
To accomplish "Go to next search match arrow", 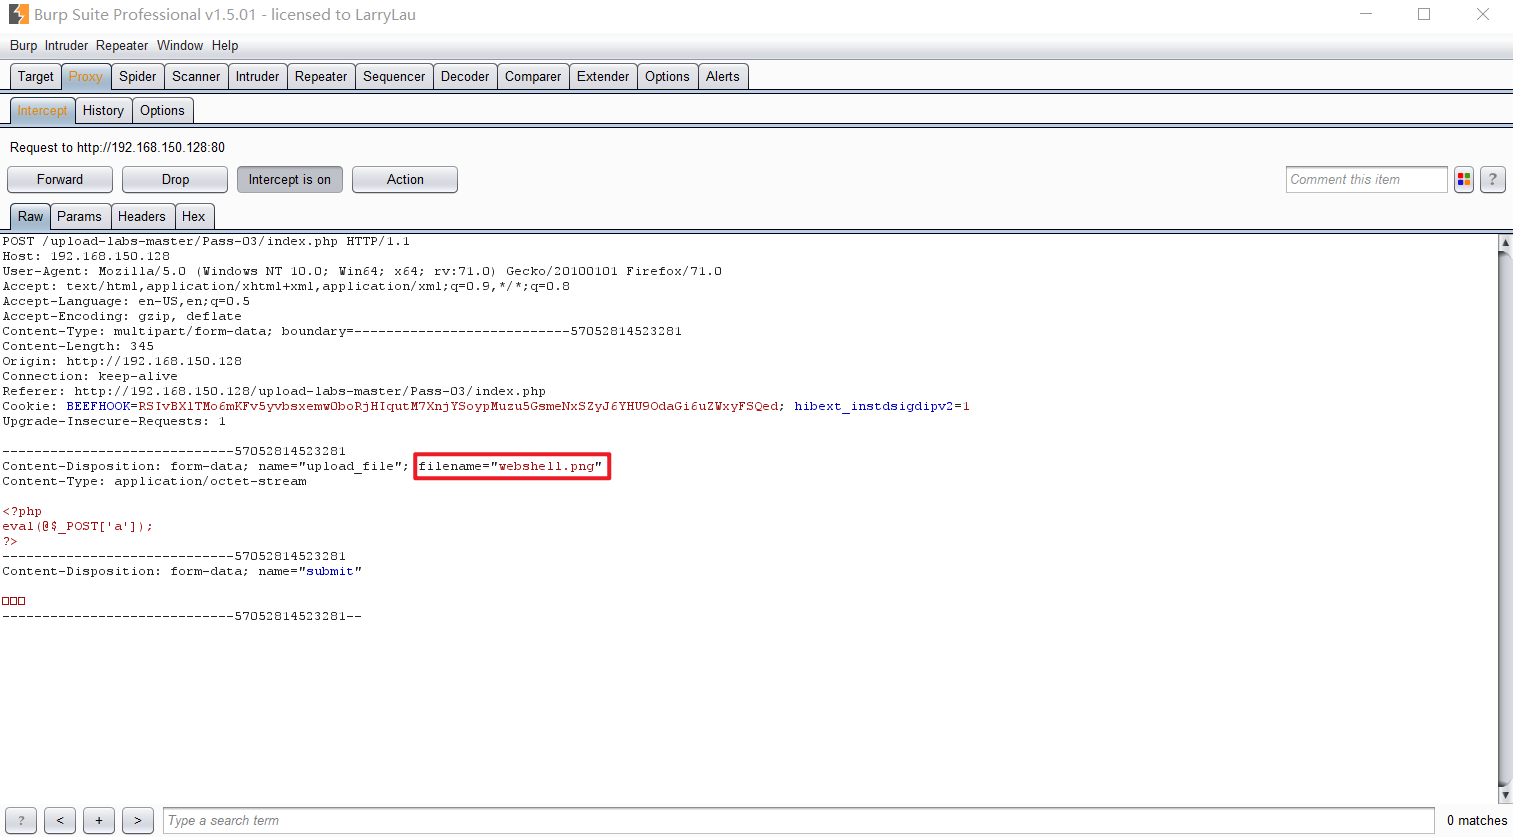I will [138, 820].
